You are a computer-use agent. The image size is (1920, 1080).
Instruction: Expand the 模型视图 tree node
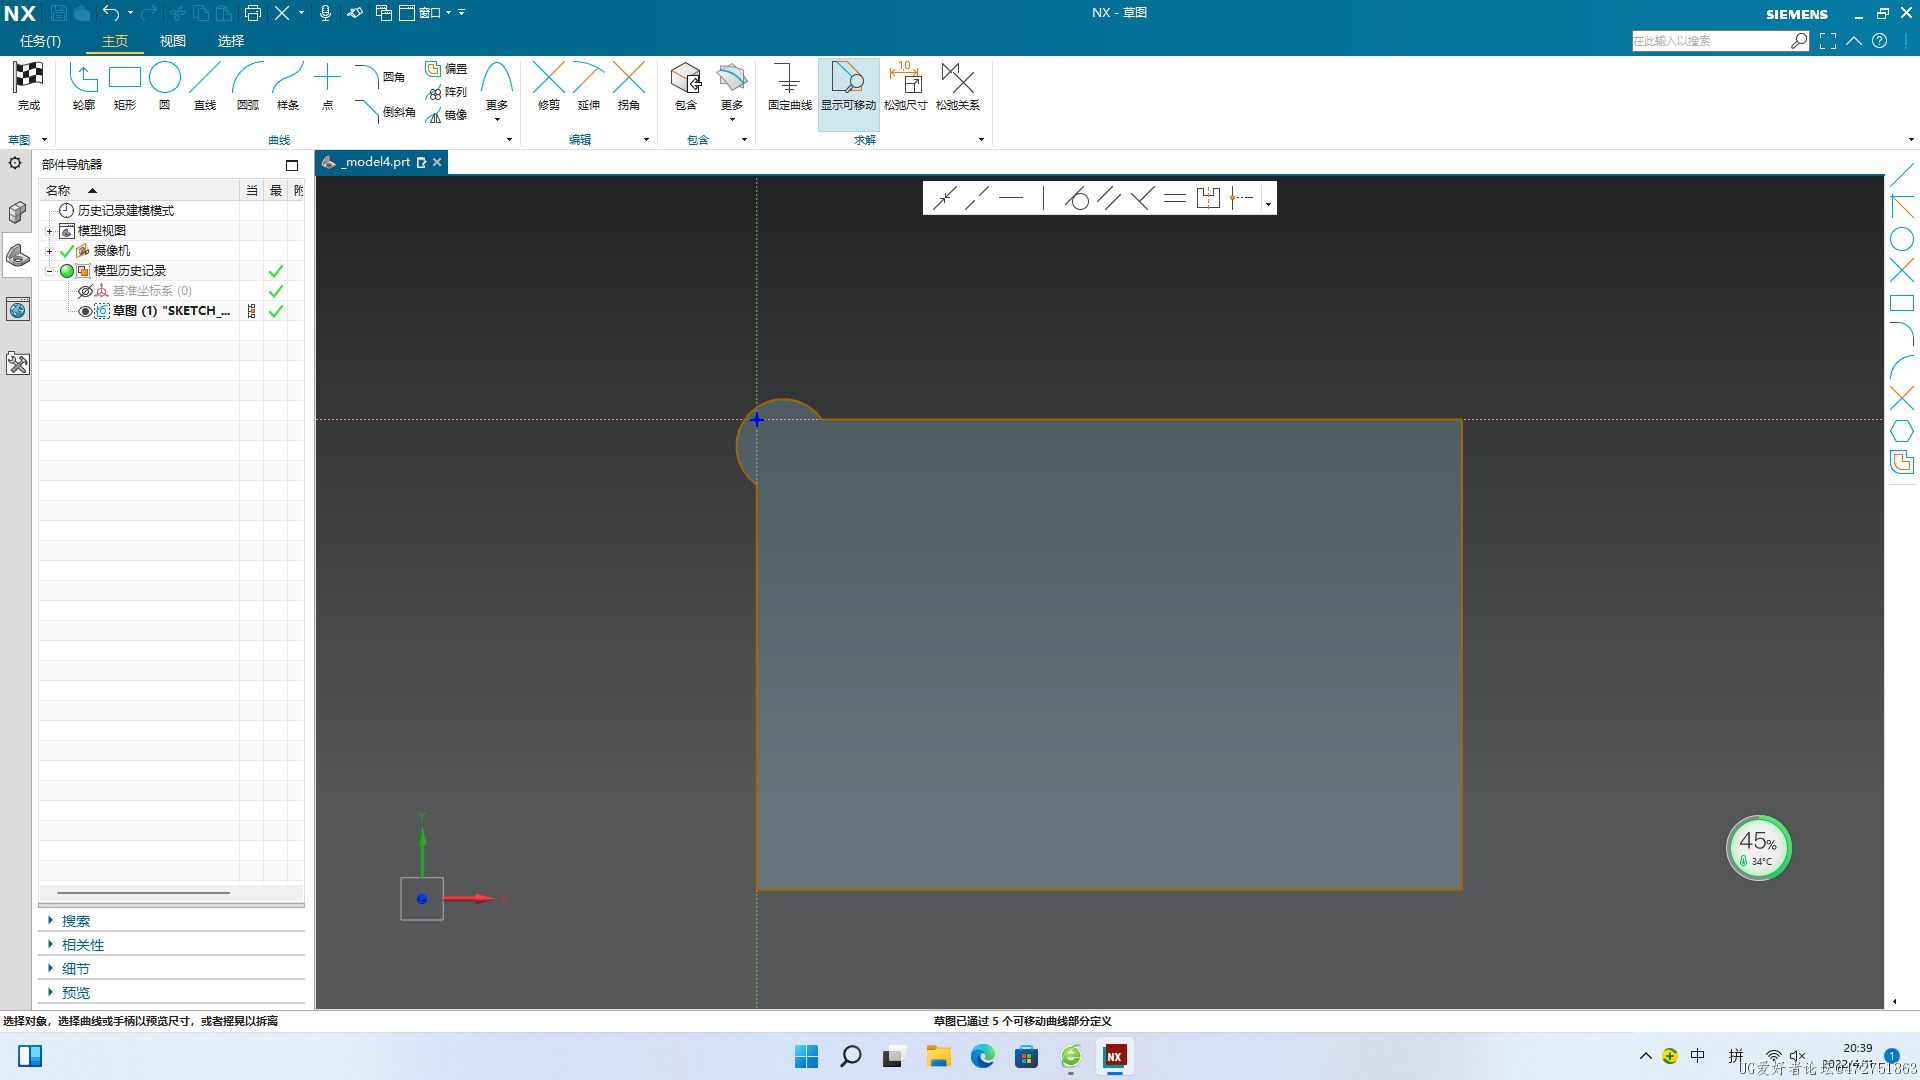(x=49, y=231)
